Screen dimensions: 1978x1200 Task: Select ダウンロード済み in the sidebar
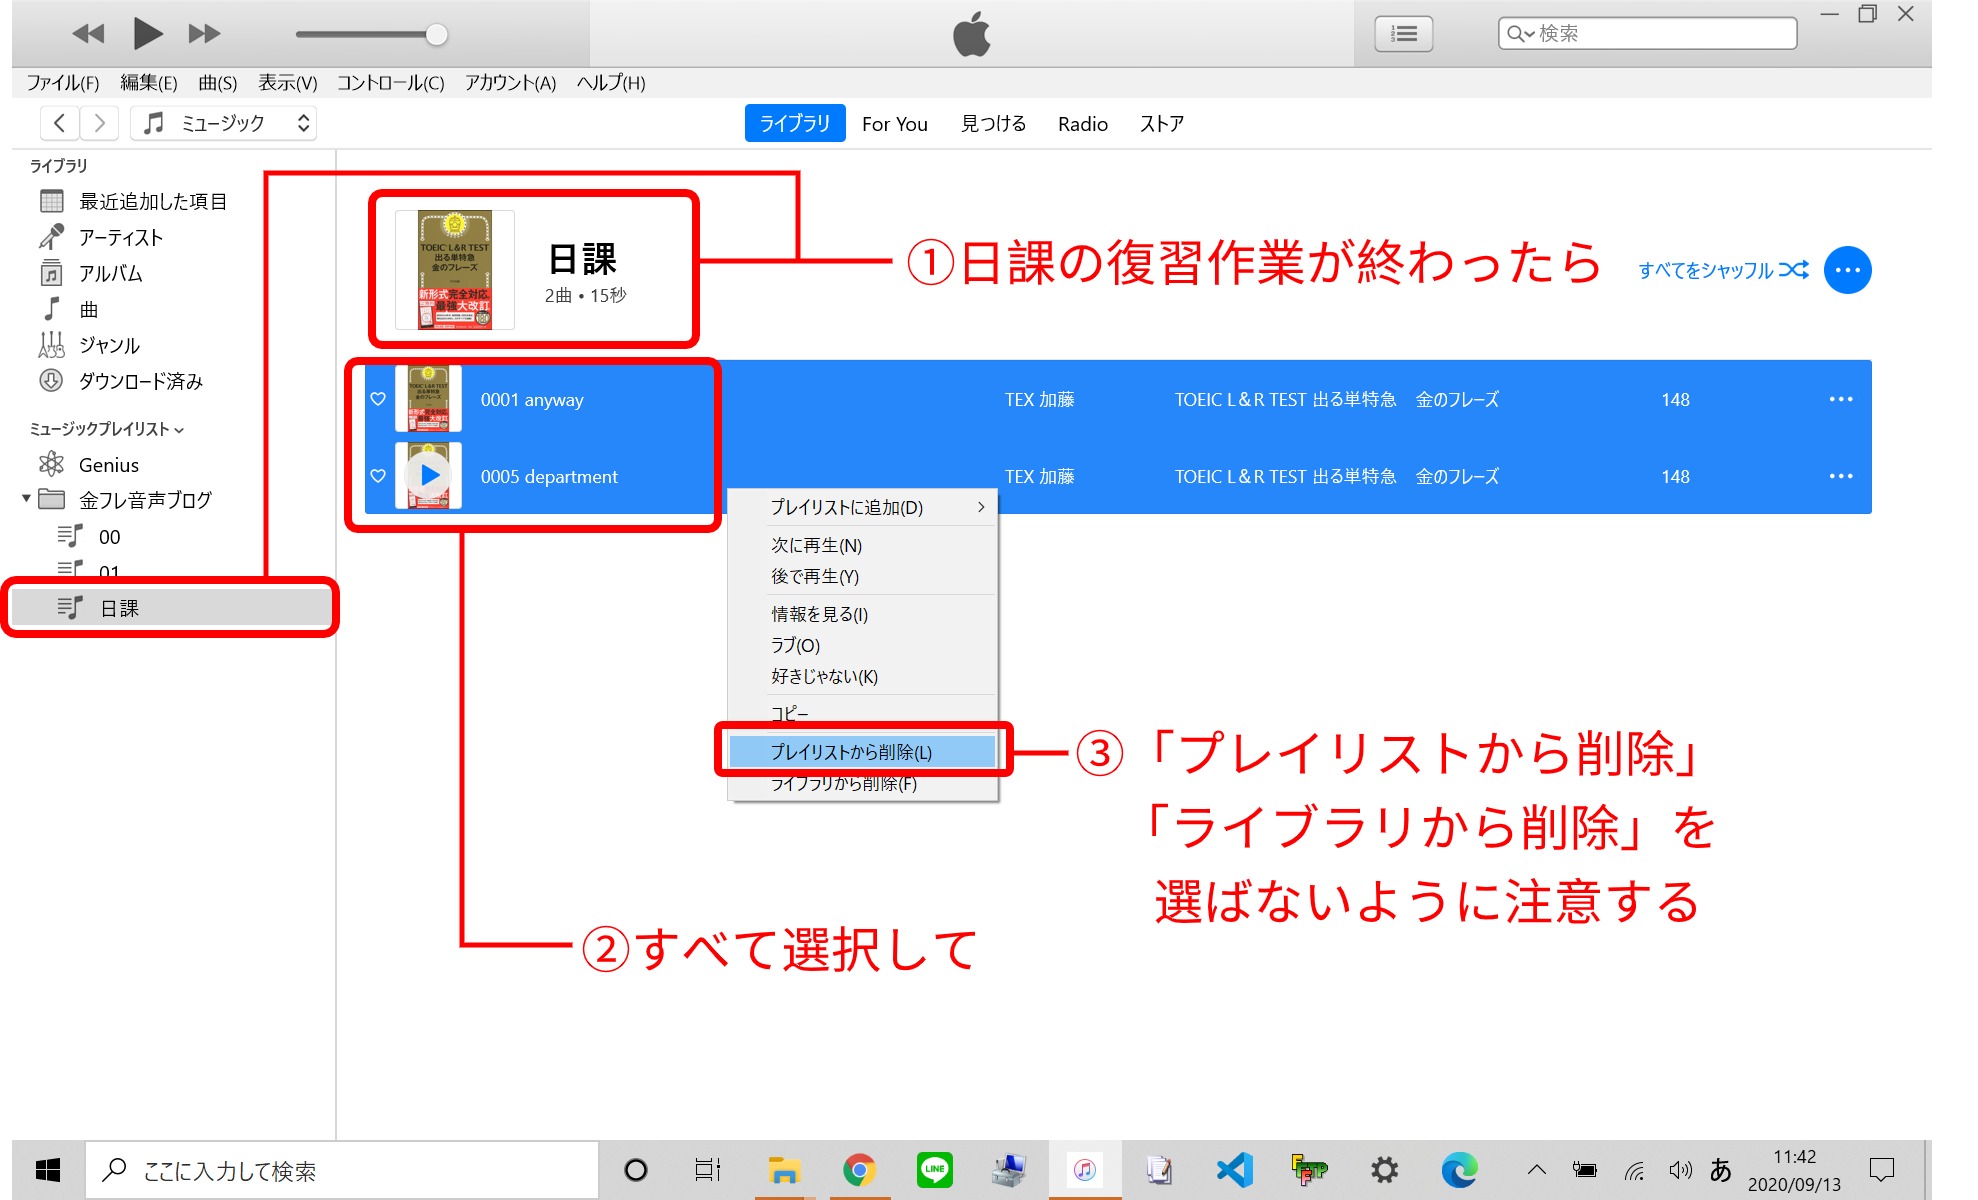[140, 381]
